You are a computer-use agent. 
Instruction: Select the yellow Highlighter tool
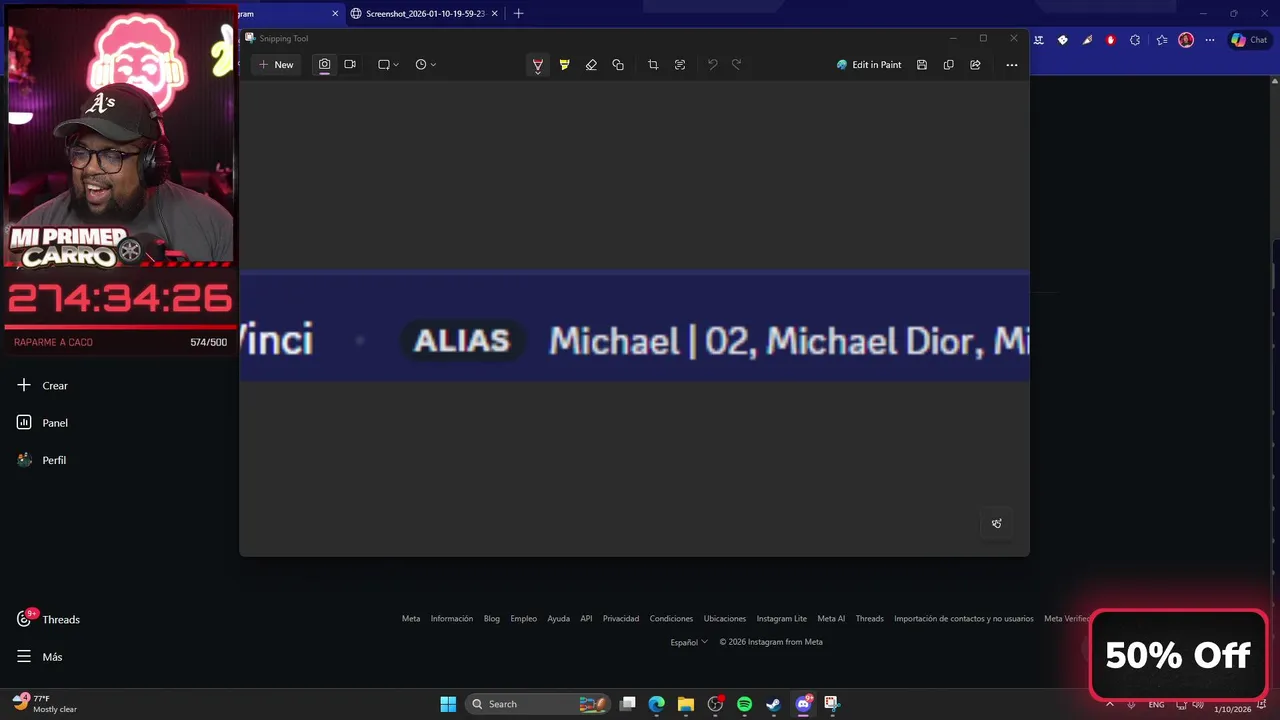click(x=565, y=65)
